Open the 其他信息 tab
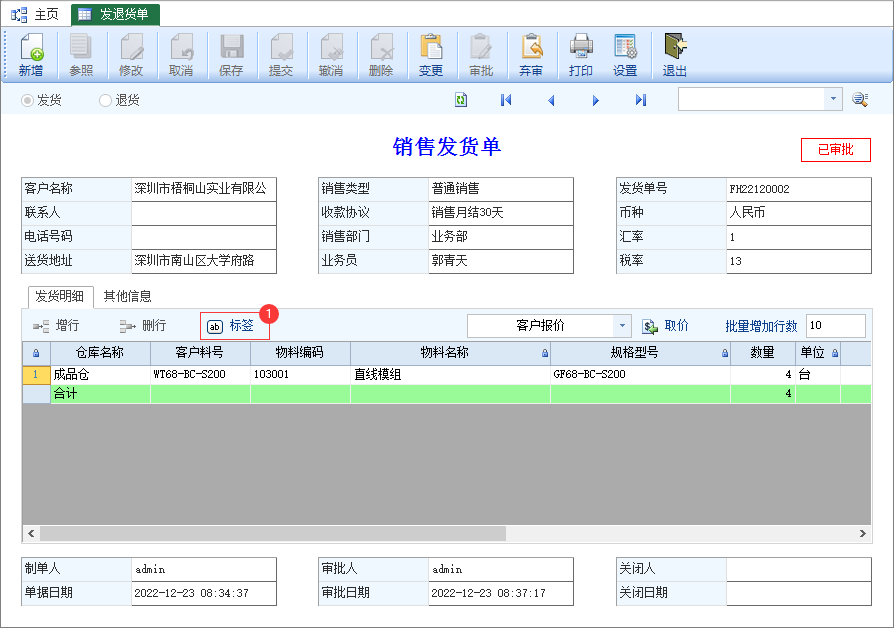 click(x=127, y=296)
